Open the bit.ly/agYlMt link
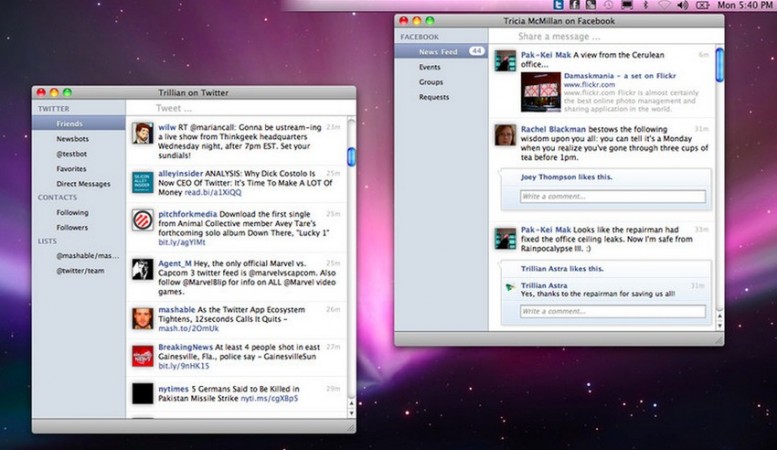 (181, 242)
